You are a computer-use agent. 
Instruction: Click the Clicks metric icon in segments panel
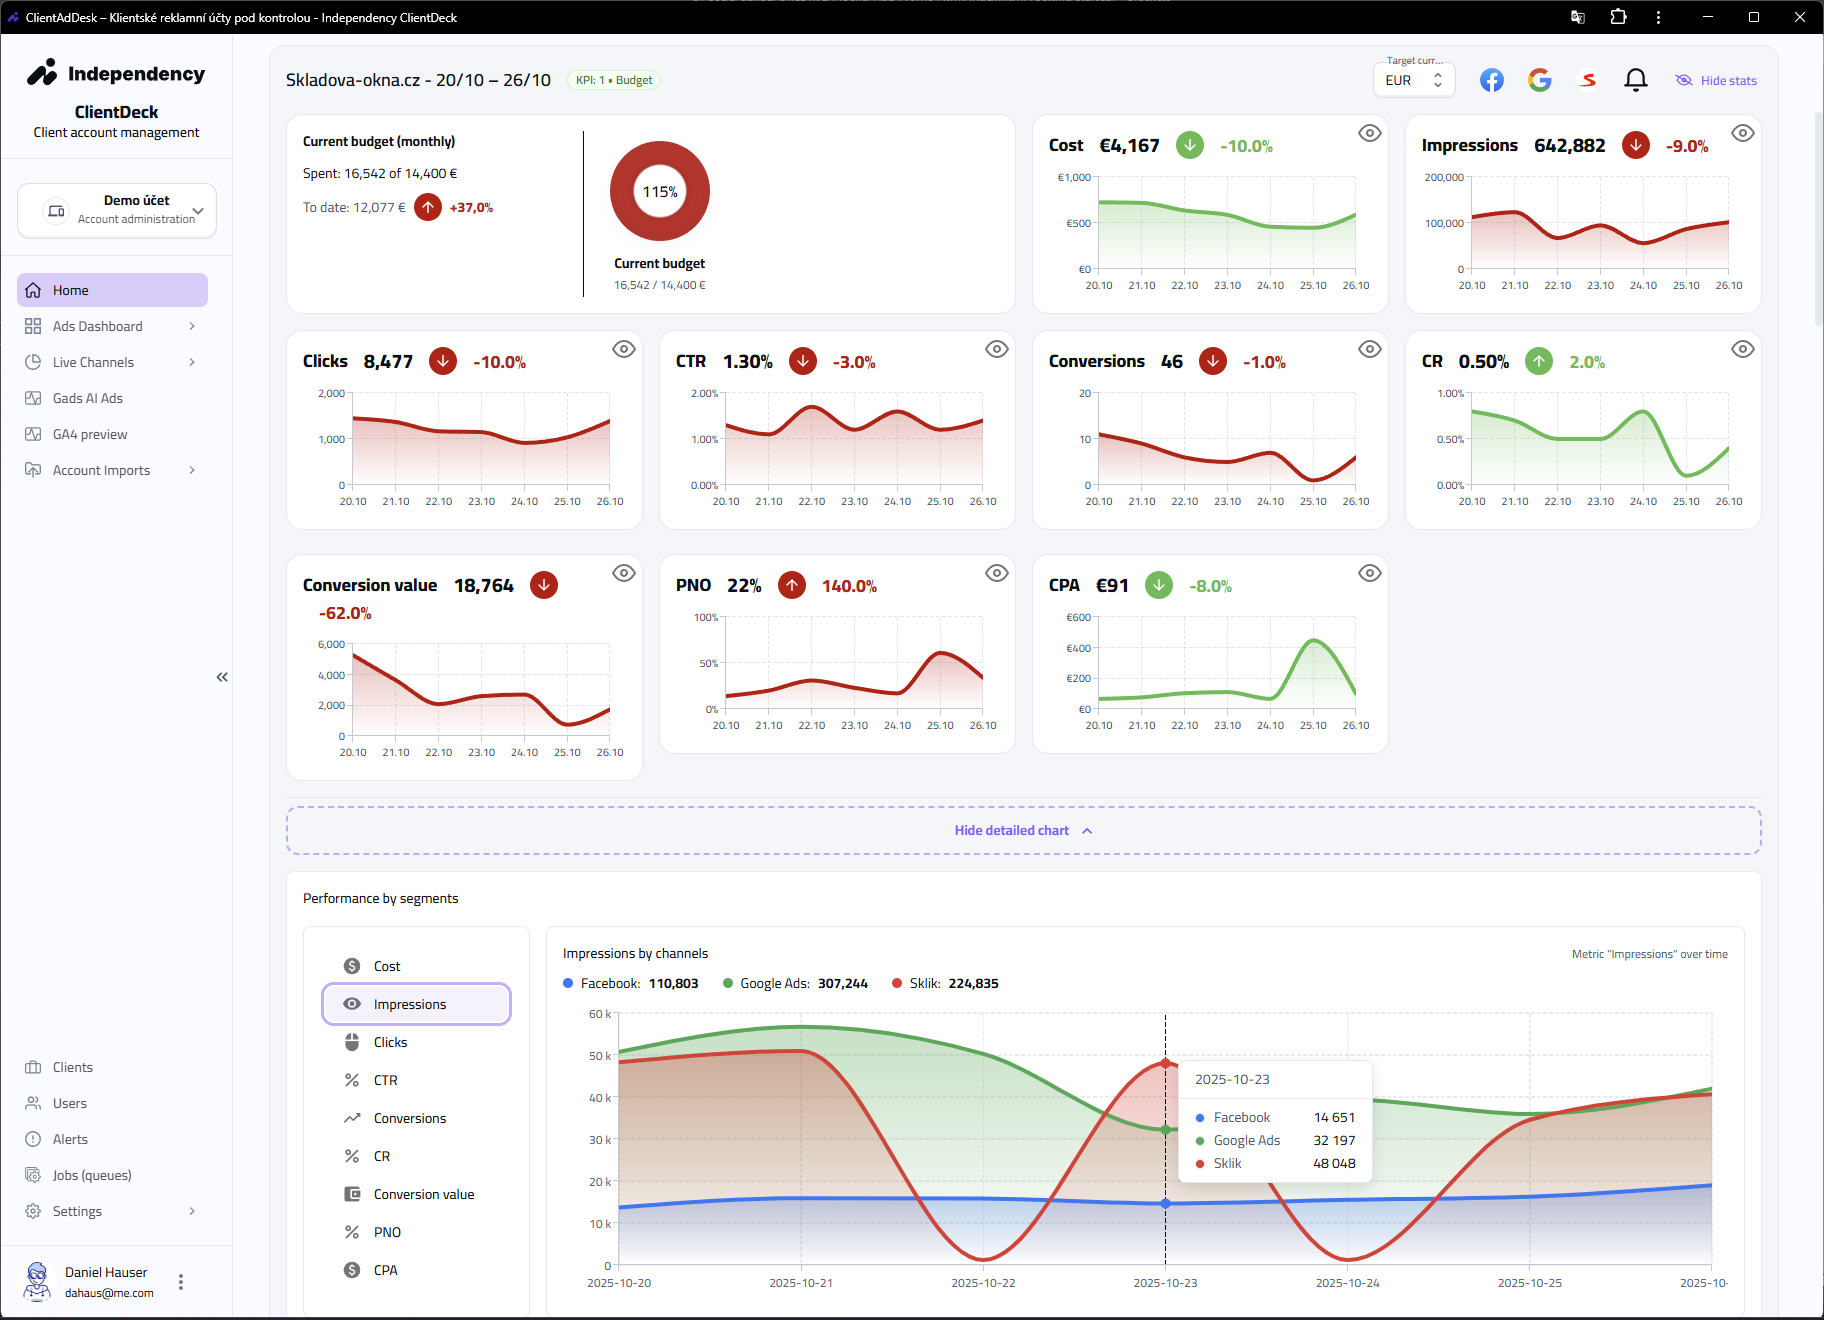tap(351, 1042)
